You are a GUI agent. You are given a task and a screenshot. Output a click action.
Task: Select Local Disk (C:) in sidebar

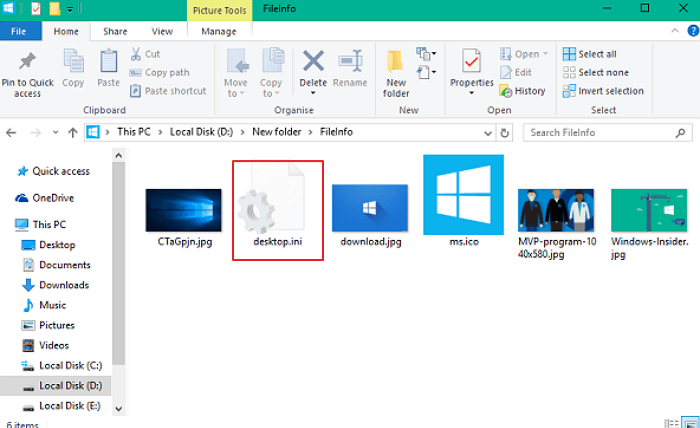coord(62,366)
